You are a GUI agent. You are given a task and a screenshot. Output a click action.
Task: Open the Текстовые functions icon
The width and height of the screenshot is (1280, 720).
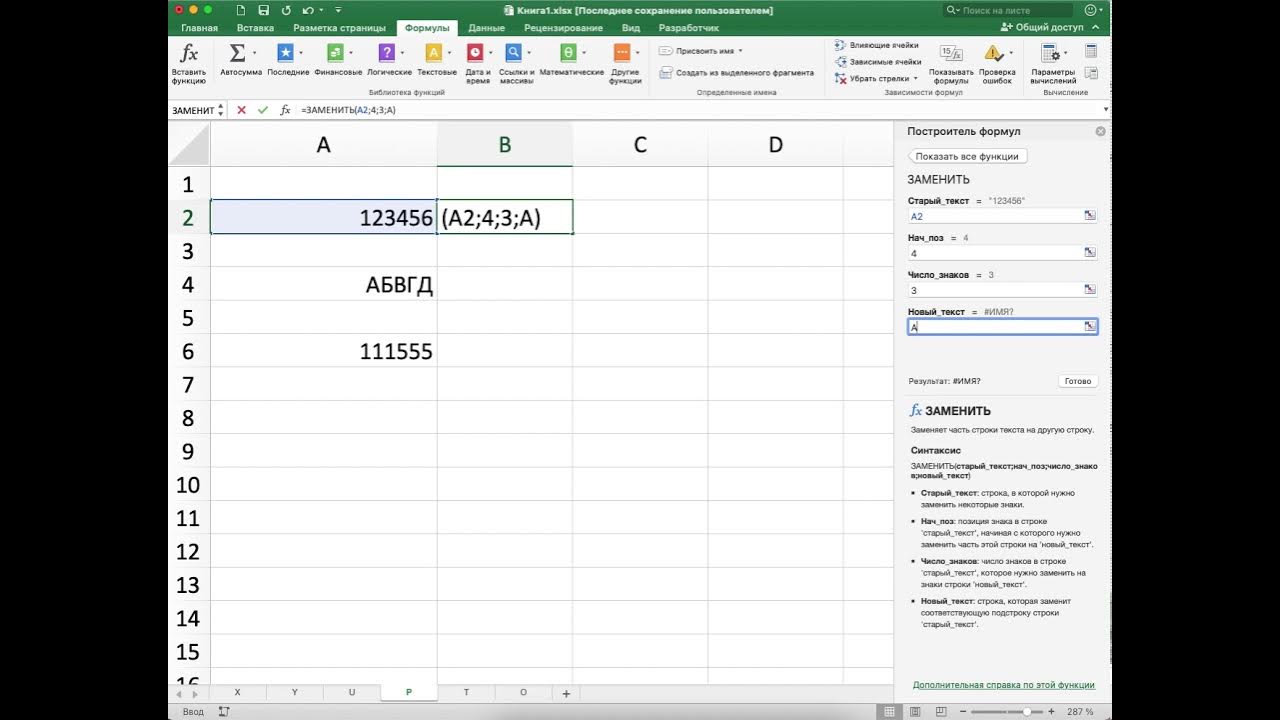(433, 53)
